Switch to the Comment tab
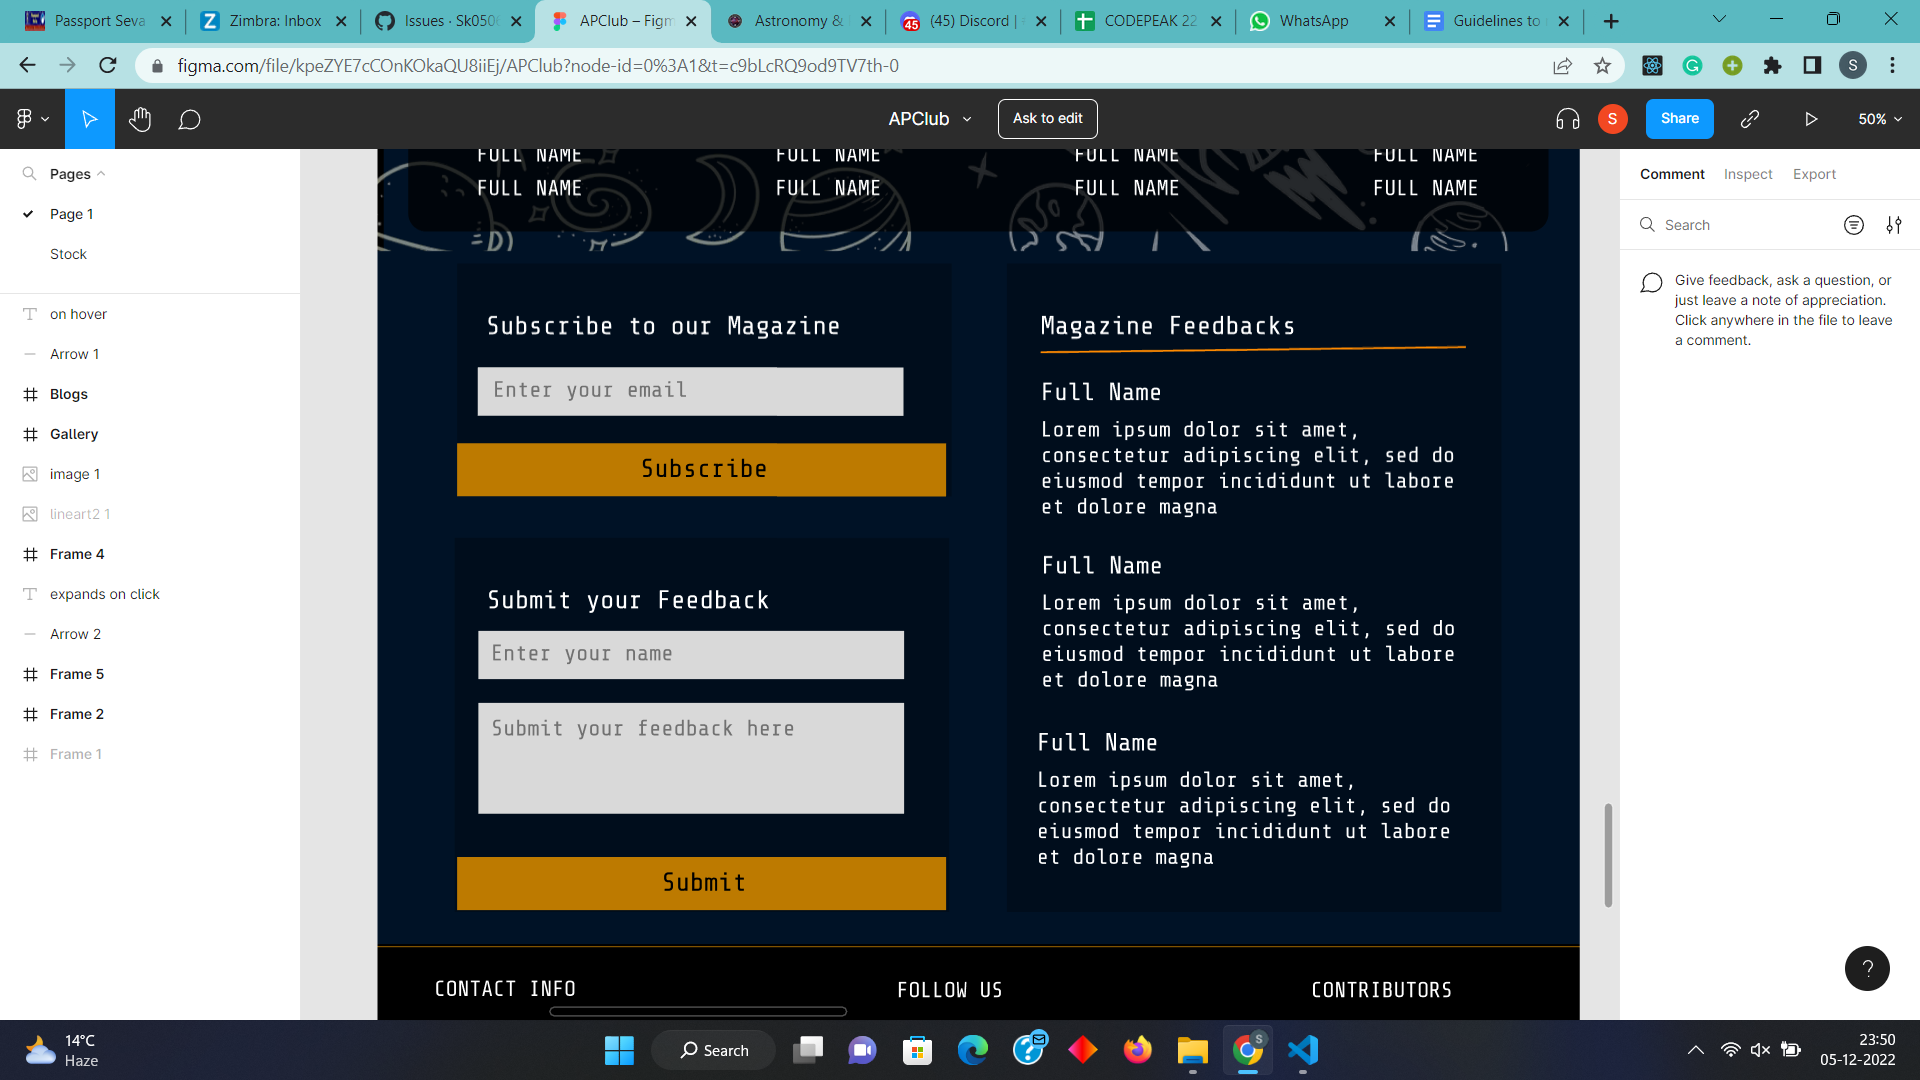Viewport: 1920px width, 1080px height. tap(1672, 174)
